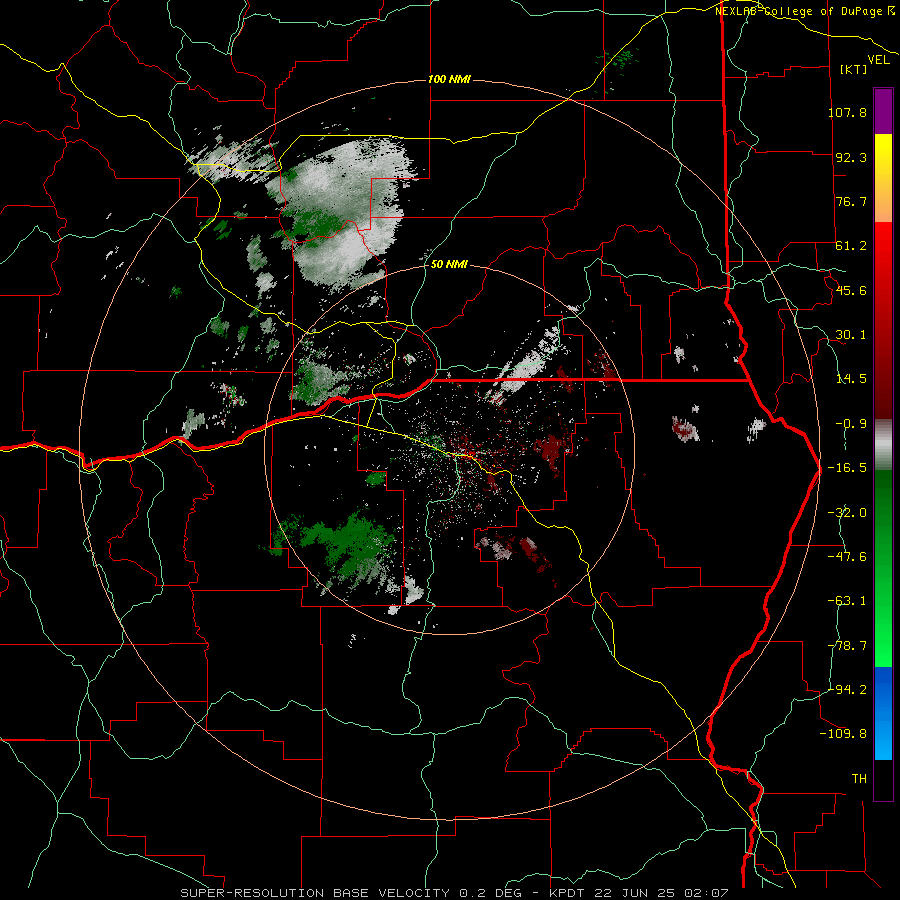
Task: Click the -63.1 velocity scale value
Action: (847, 601)
